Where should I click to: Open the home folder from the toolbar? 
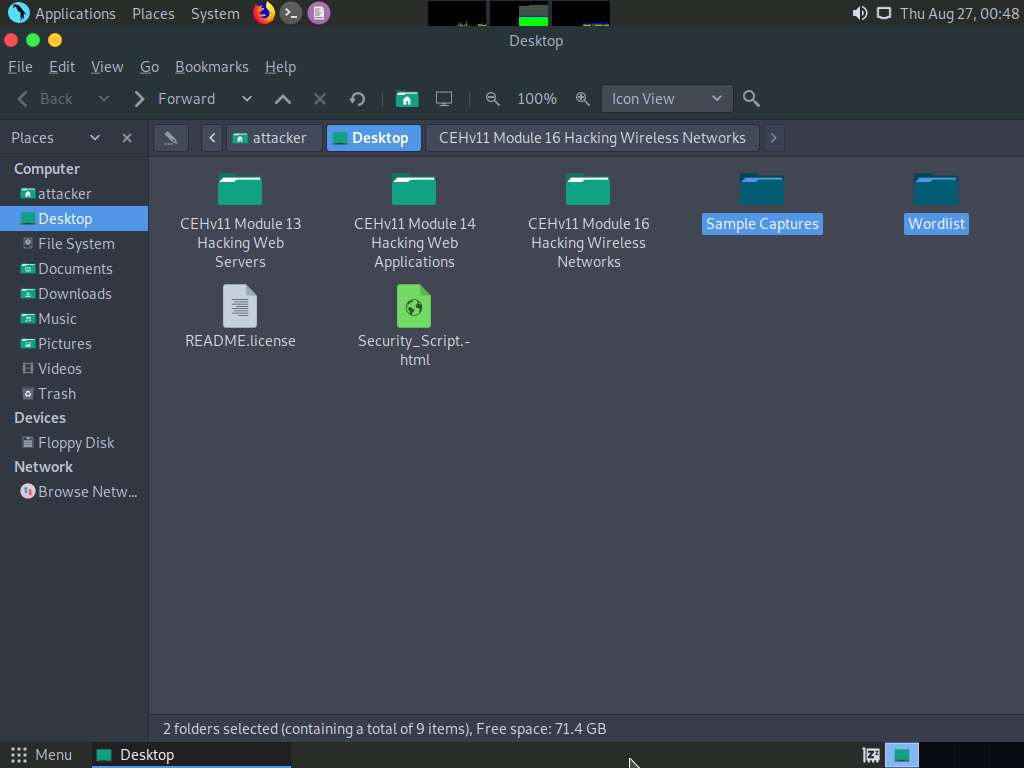tap(406, 98)
